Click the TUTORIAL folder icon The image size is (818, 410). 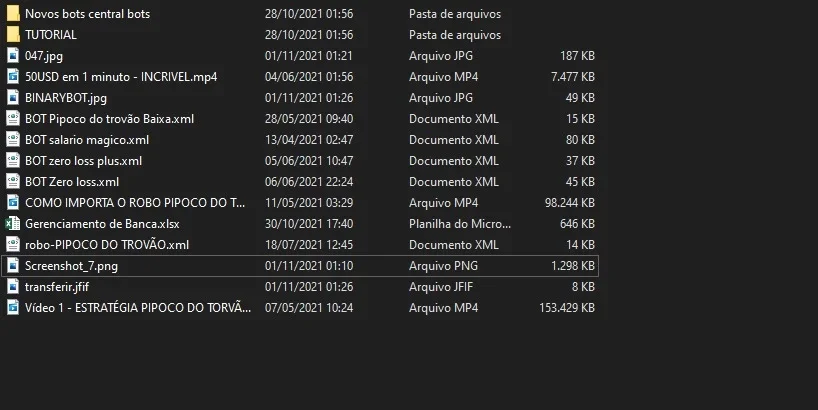pyautogui.click(x=13, y=34)
